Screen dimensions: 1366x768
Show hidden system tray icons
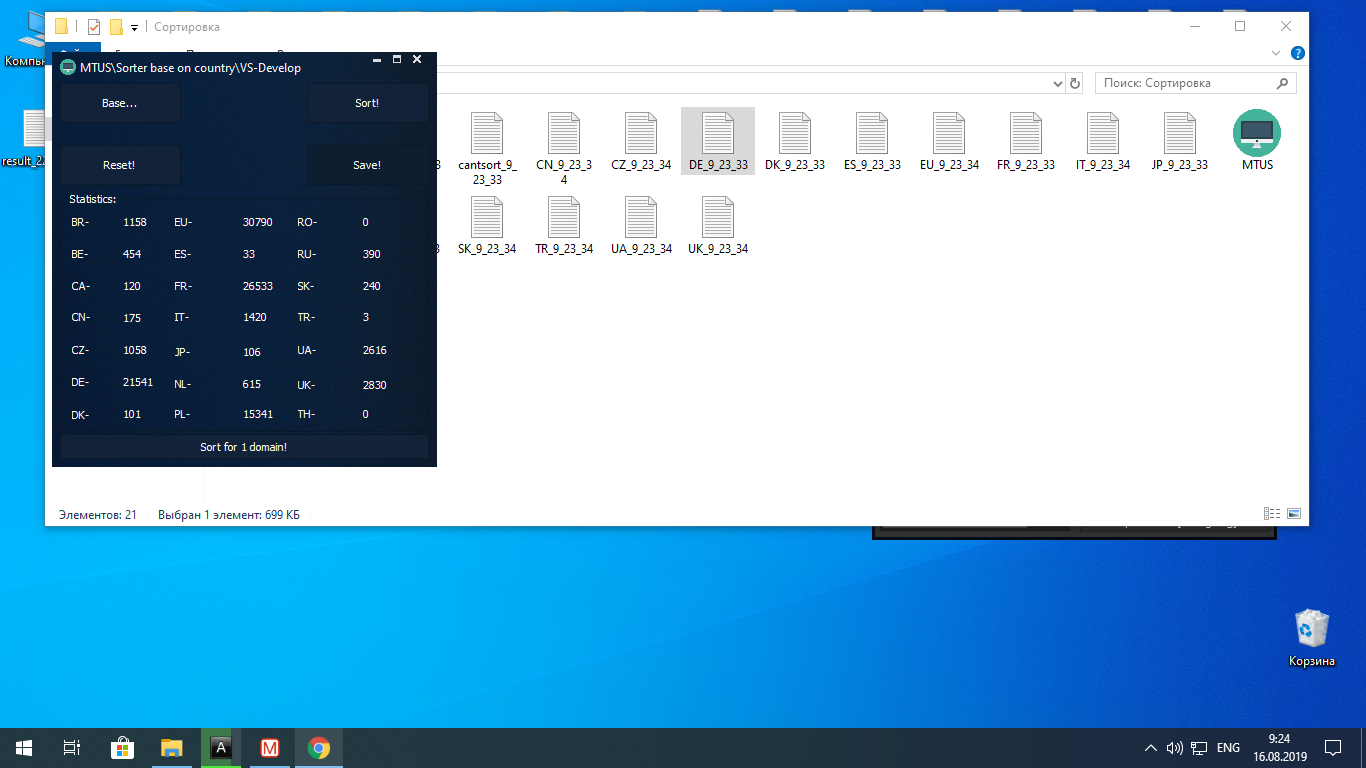pyautogui.click(x=1150, y=748)
